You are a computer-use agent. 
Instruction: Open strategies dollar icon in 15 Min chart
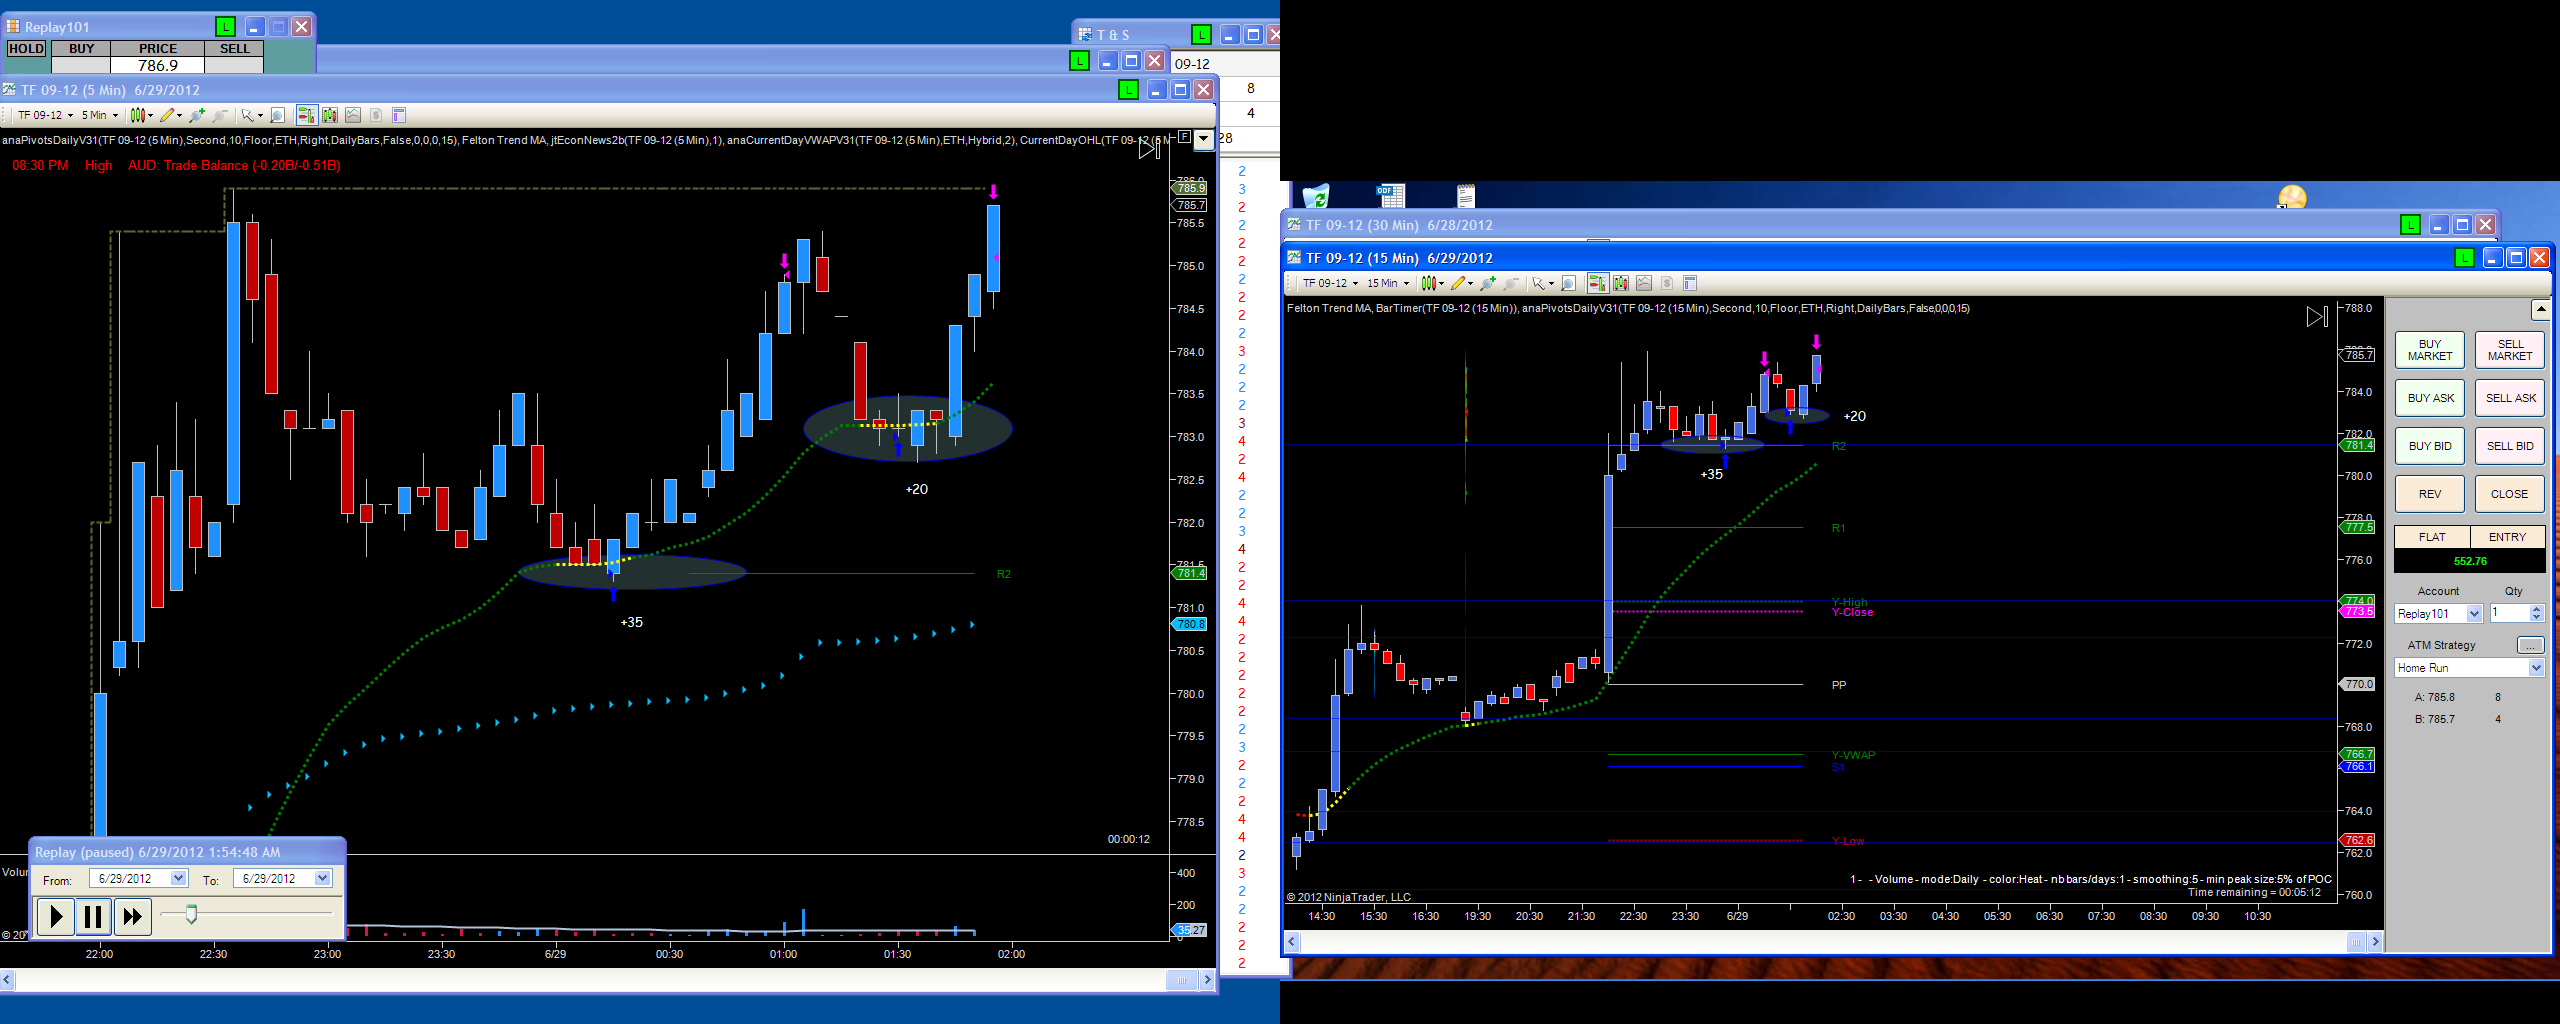[1667, 283]
